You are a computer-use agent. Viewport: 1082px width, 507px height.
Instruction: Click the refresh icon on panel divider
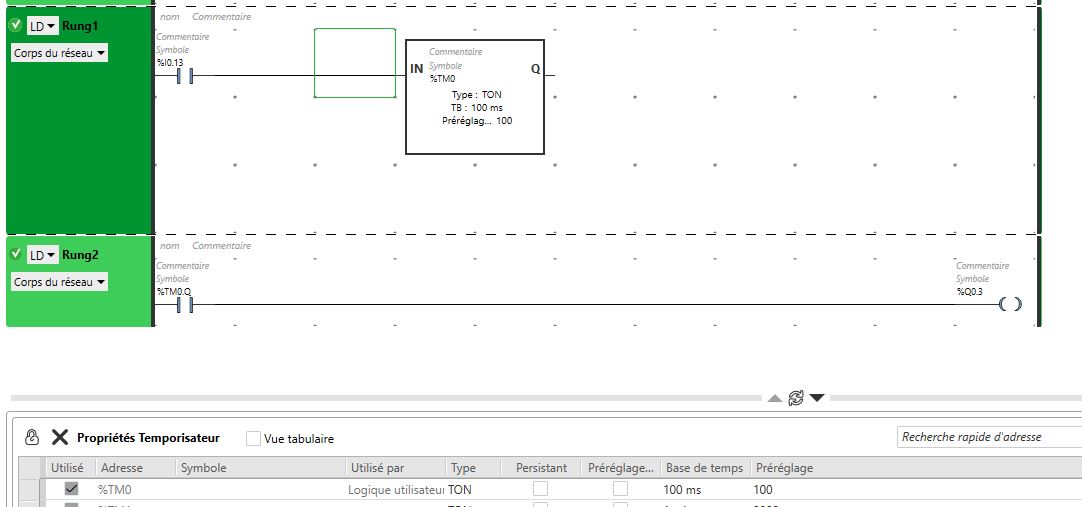click(x=796, y=398)
